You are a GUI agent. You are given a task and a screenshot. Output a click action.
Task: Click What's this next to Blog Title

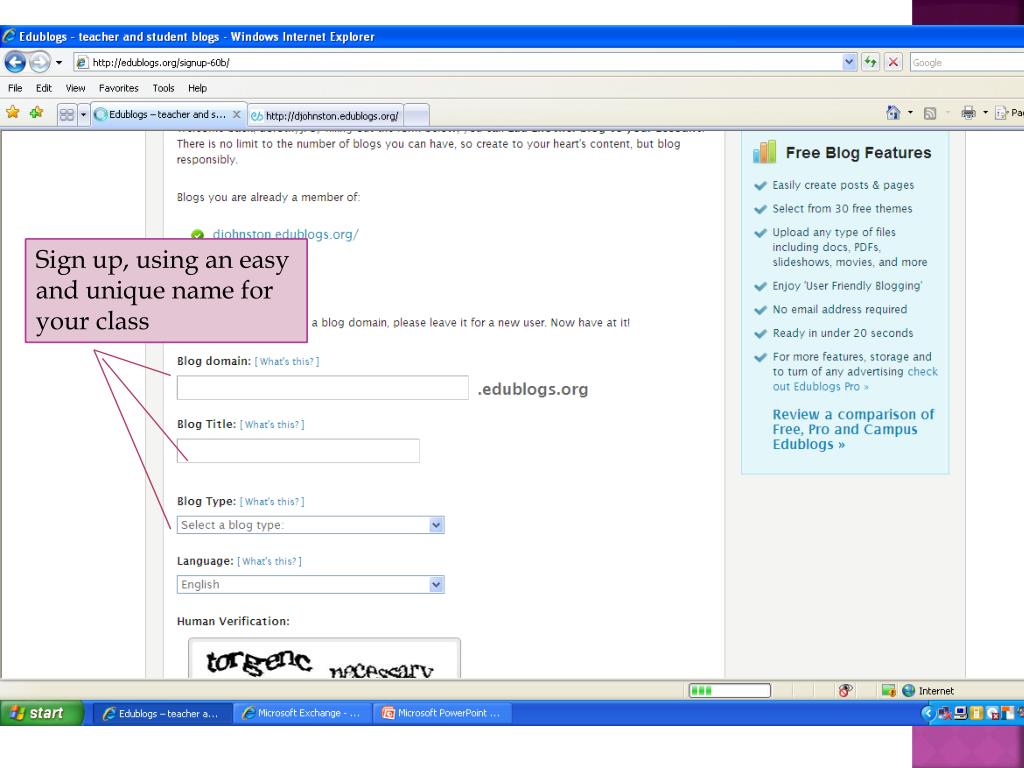[272, 424]
